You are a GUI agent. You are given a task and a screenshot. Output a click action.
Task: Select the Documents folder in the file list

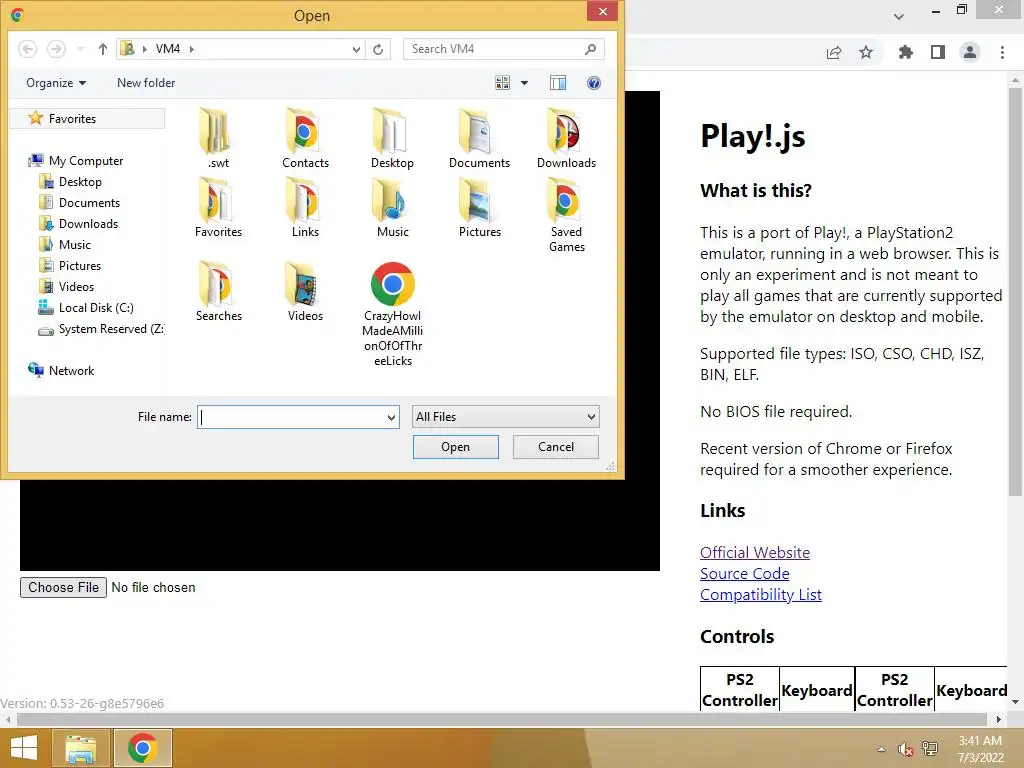pos(479,138)
